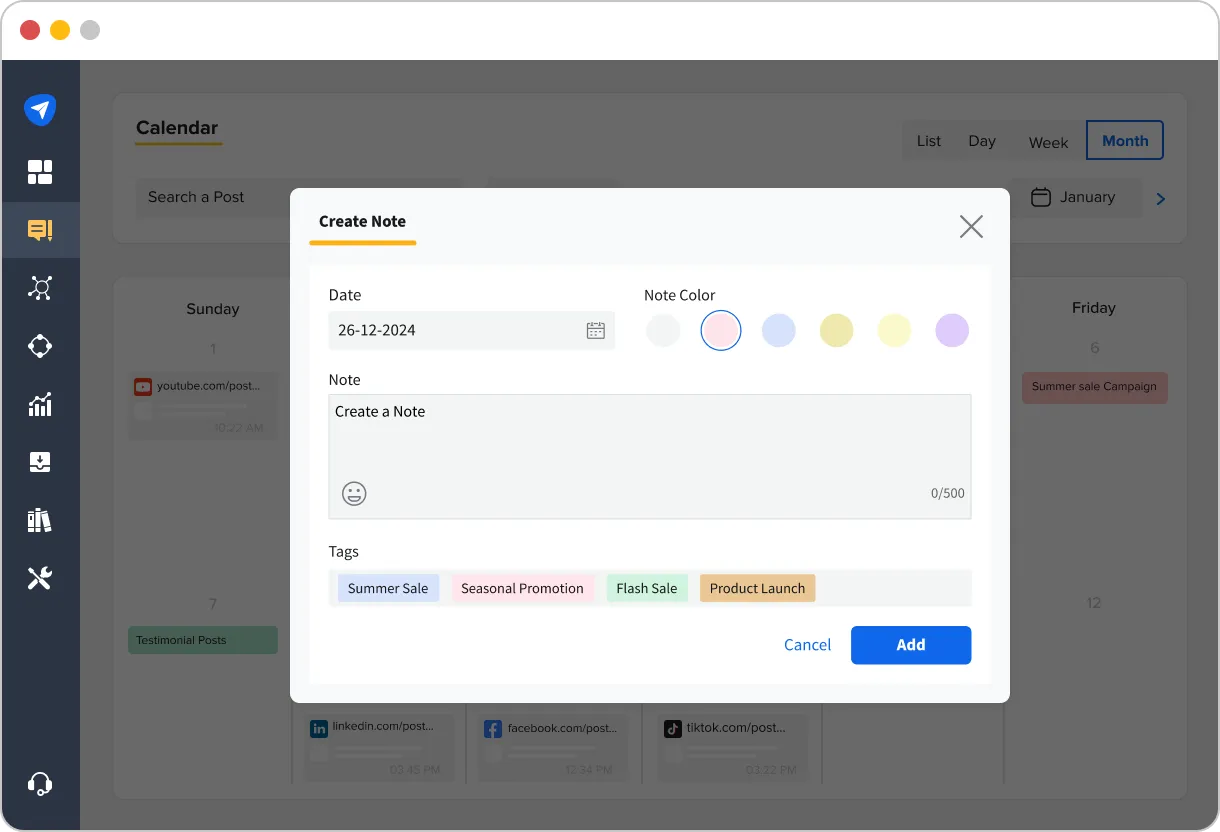
Task: Click the Add button
Action: click(911, 645)
